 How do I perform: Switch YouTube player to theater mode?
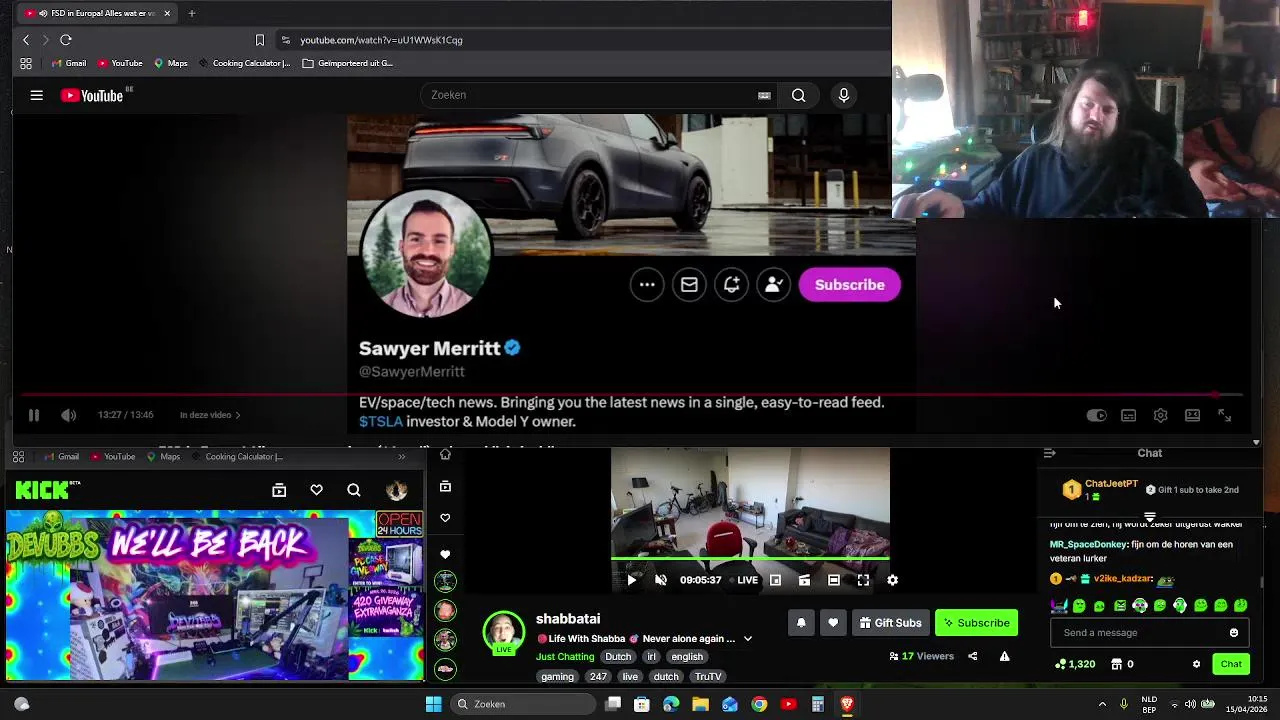(1192, 415)
